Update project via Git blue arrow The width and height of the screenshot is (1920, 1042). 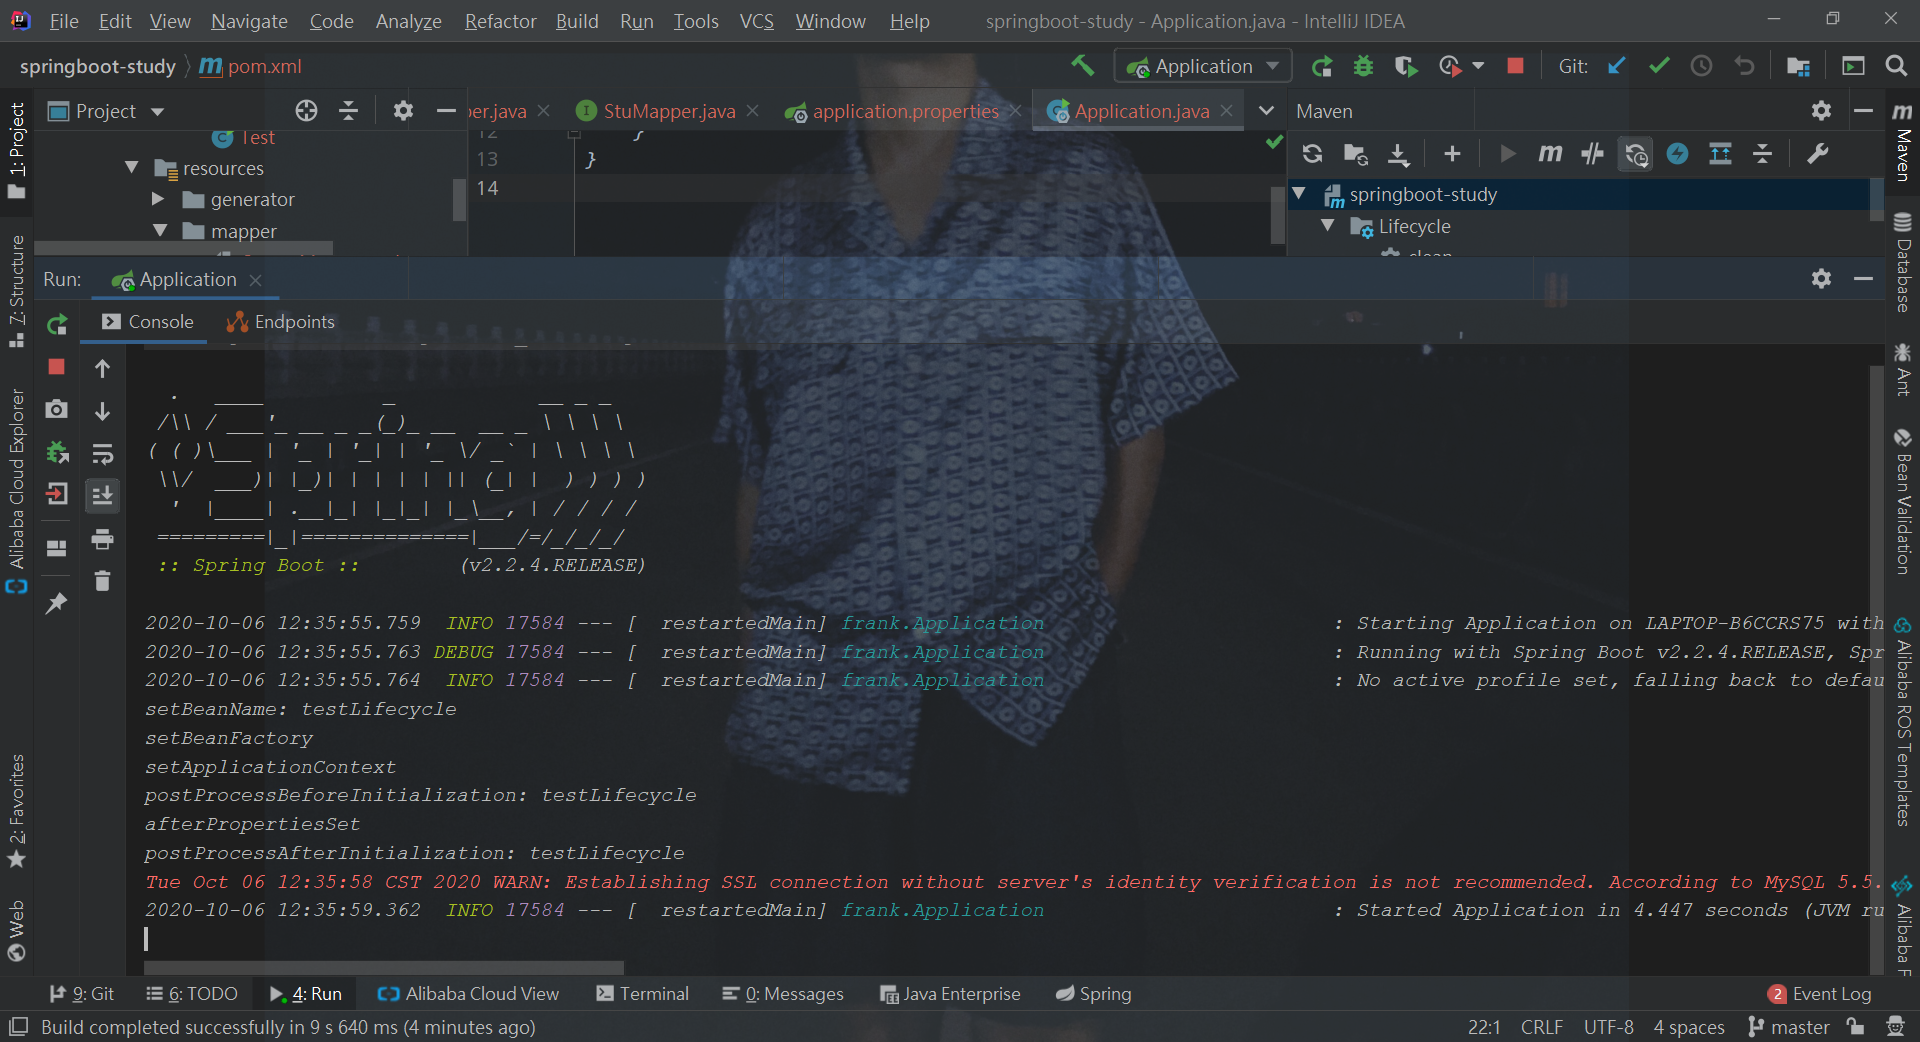[1616, 66]
